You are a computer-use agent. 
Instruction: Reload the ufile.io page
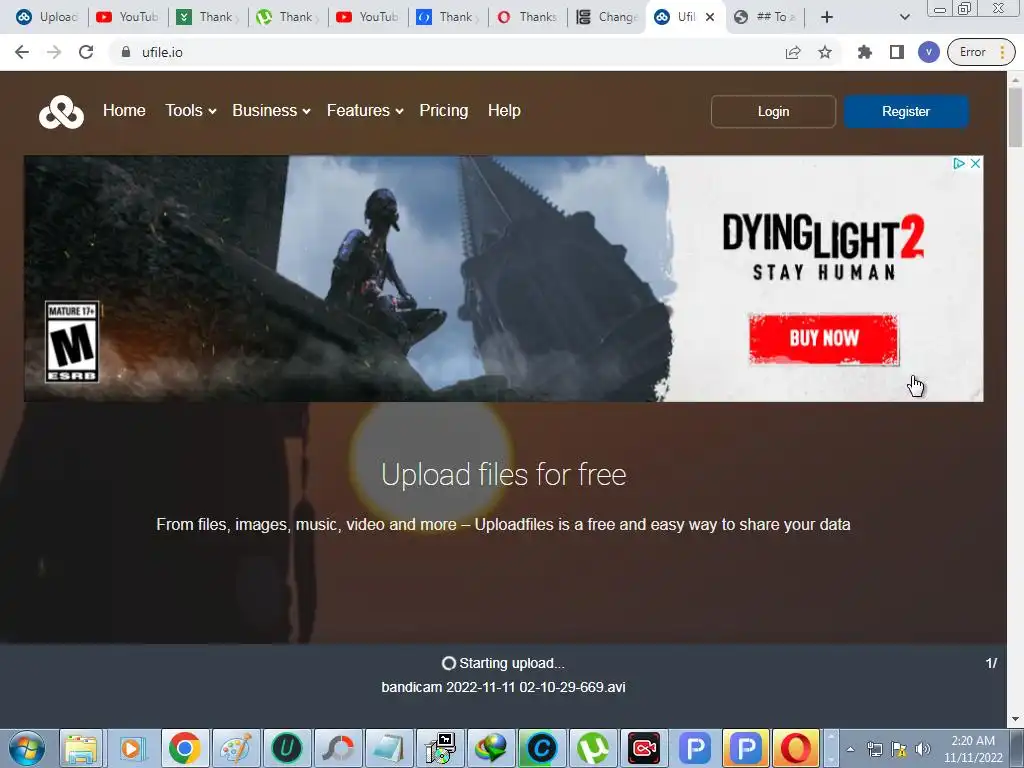coord(86,52)
